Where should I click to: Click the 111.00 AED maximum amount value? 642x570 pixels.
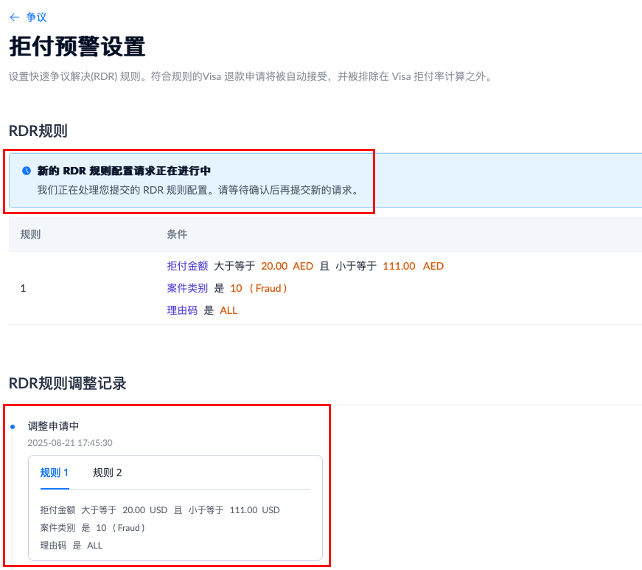click(413, 266)
